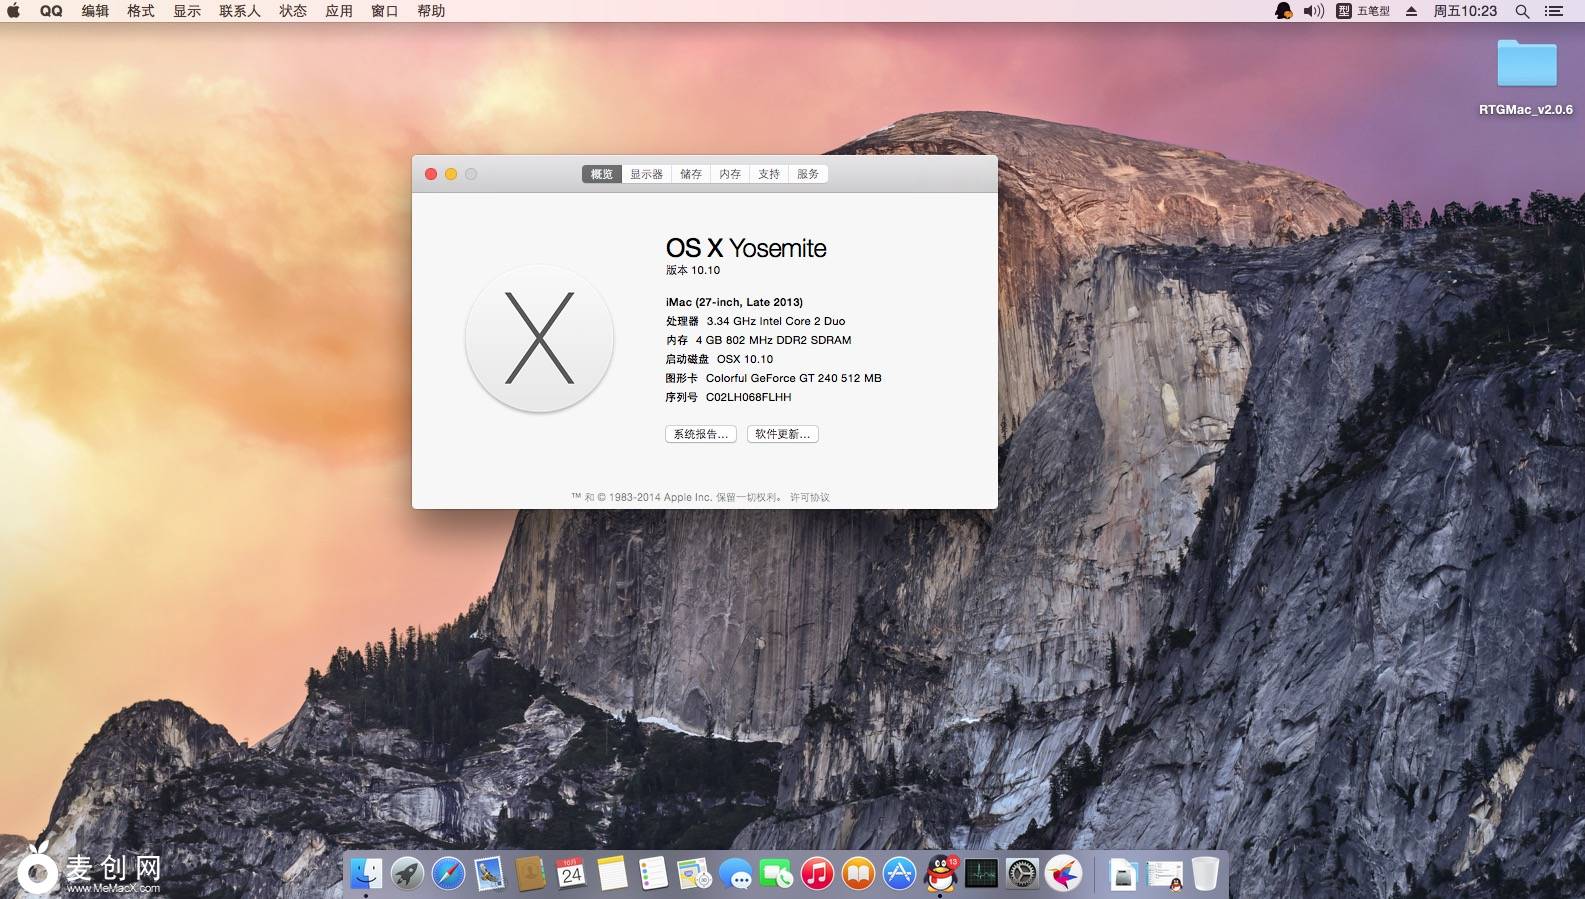Select the RTGMac_v2.0.6 desktop folder

pos(1526,65)
